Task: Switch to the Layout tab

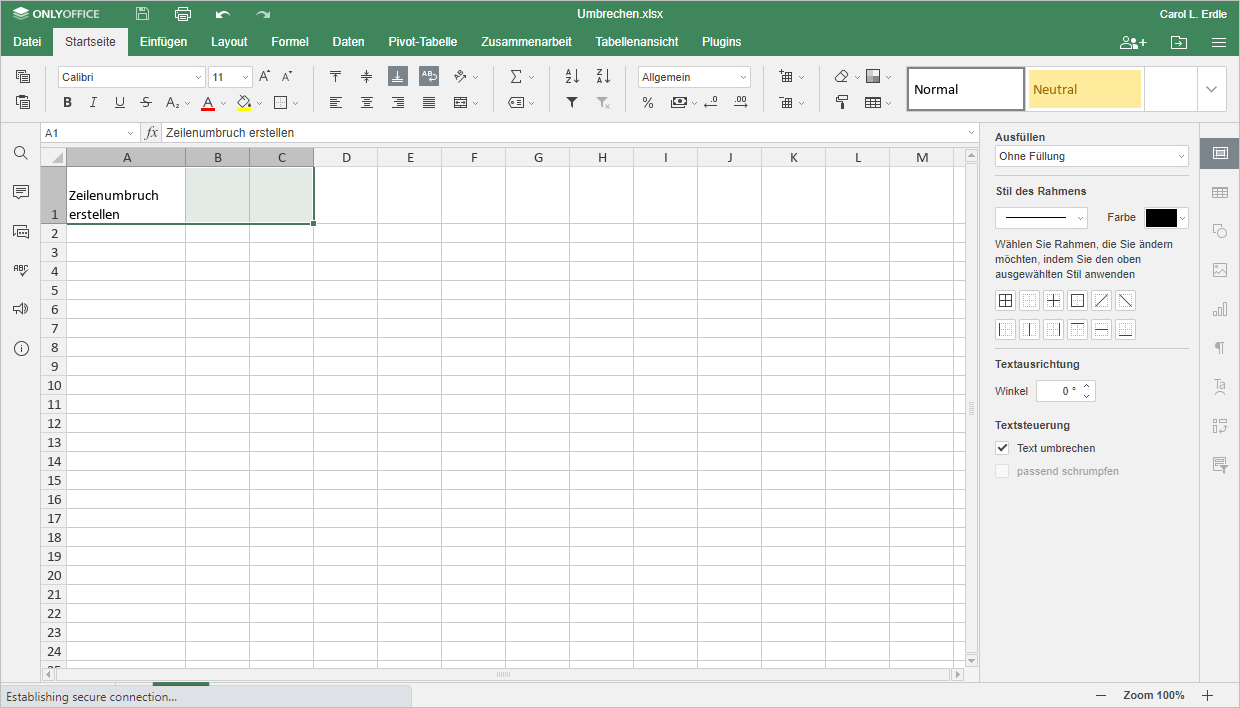Action: tap(229, 42)
